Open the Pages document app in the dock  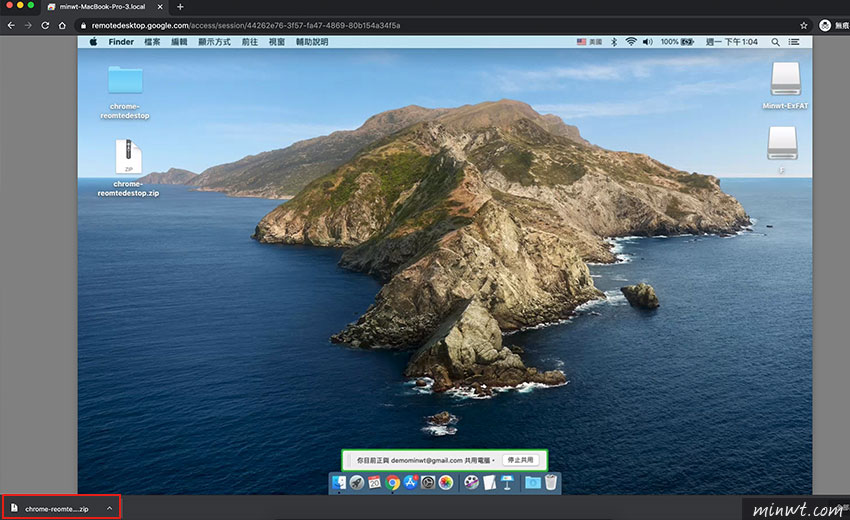pos(490,482)
